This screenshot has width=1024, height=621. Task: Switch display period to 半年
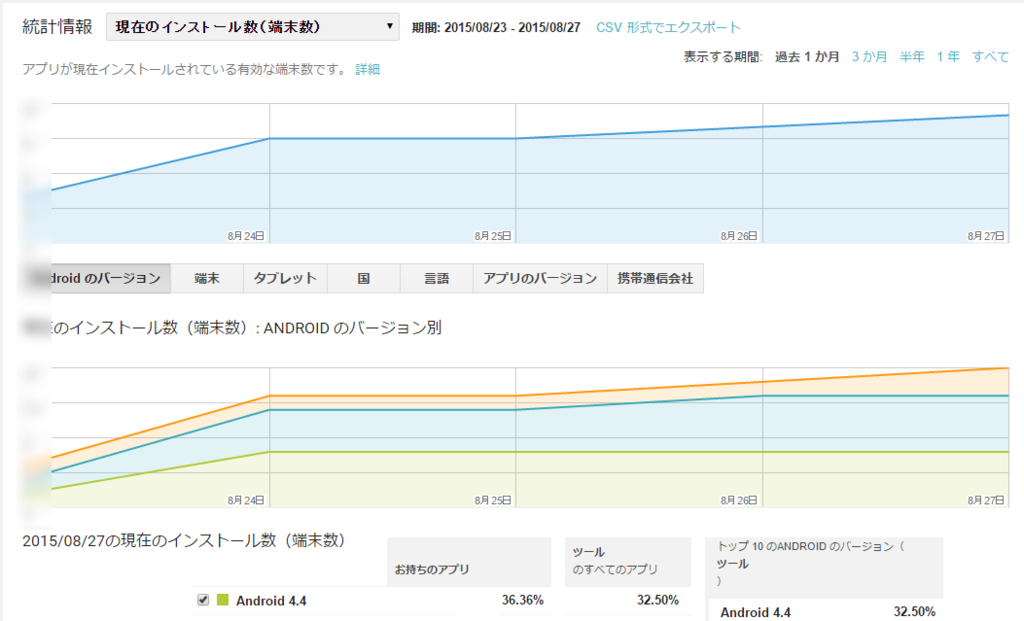point(913,58)
